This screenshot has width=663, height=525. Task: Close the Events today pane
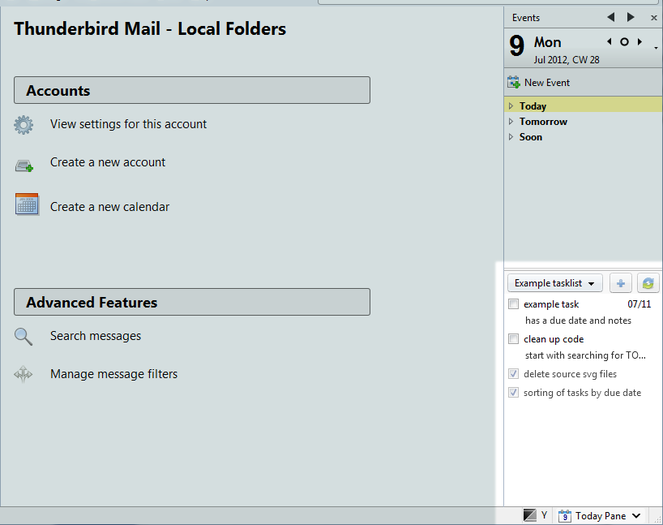(654, 18)
